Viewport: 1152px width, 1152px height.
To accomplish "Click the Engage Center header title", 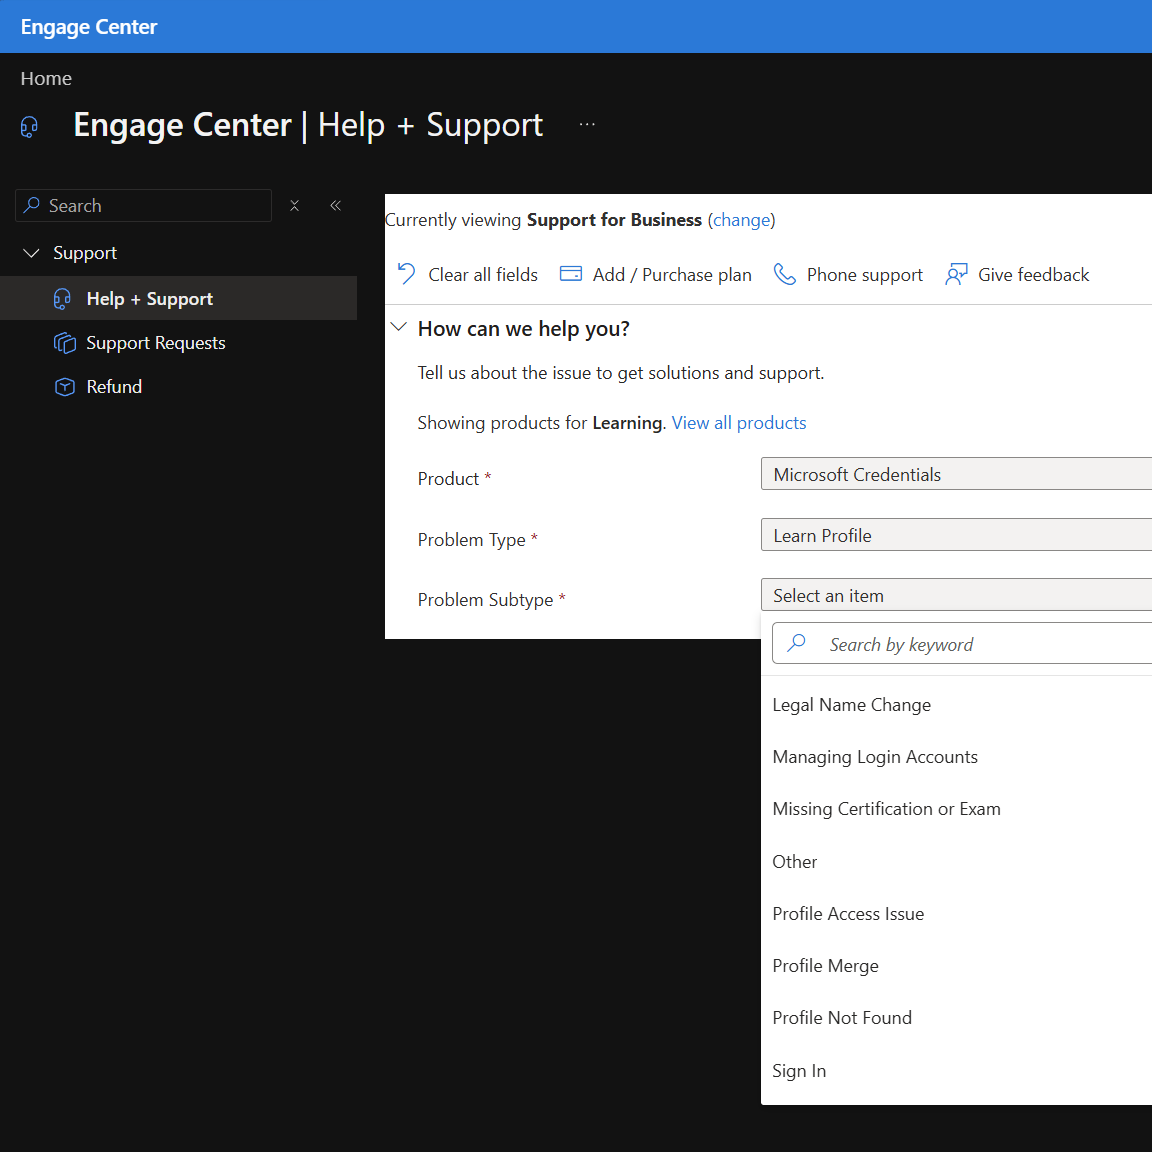I will tap(89, 27).
